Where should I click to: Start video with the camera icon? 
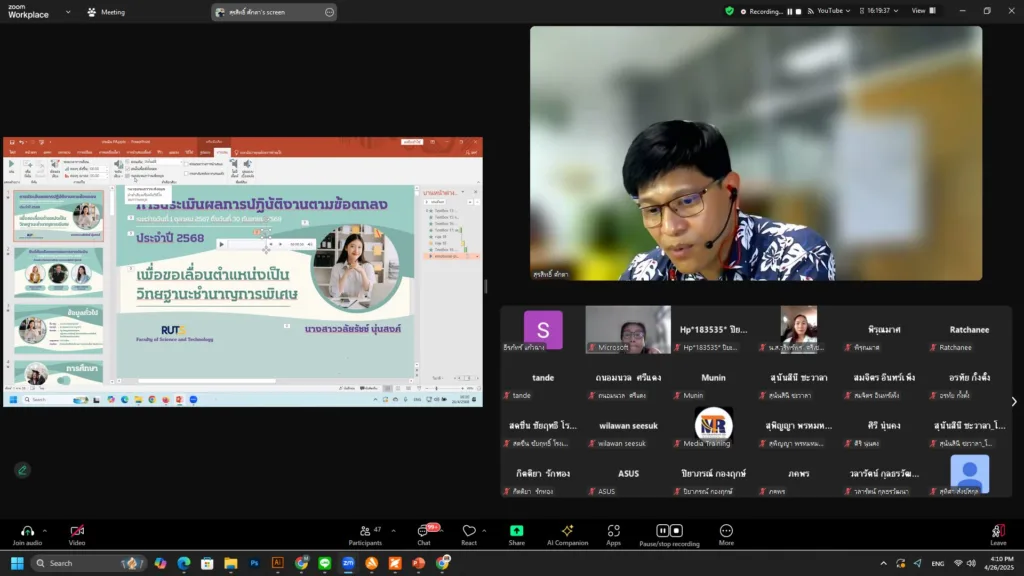tap(77, 531)
